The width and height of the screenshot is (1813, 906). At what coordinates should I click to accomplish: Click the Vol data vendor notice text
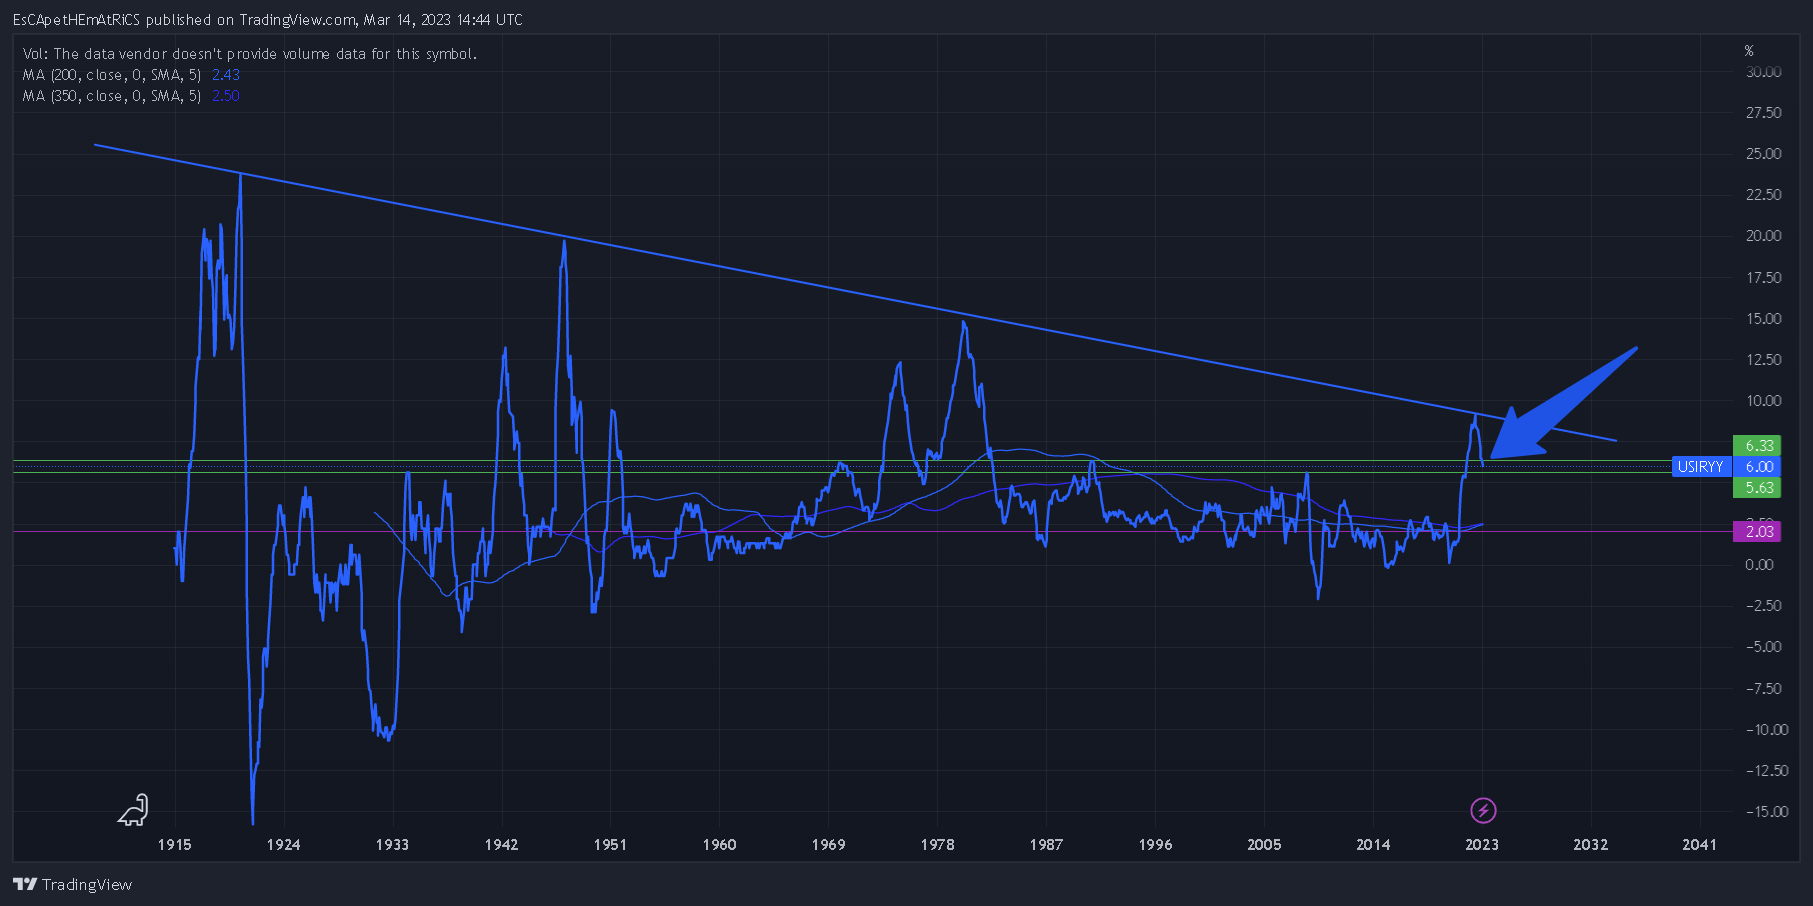[x=250, y=54]
